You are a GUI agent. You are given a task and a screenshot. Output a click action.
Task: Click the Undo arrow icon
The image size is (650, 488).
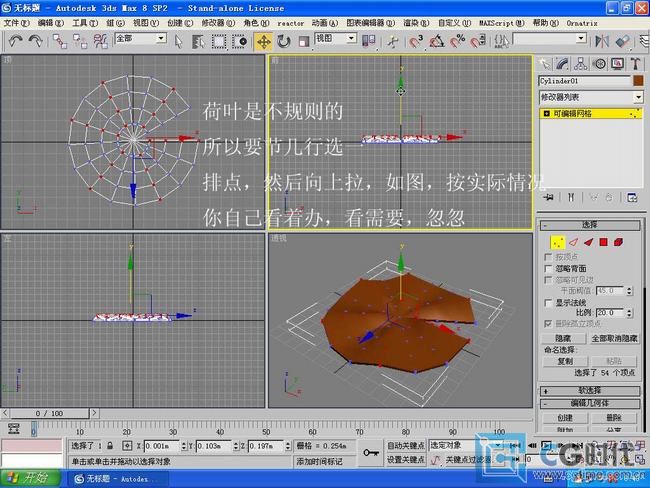(16, 41)
